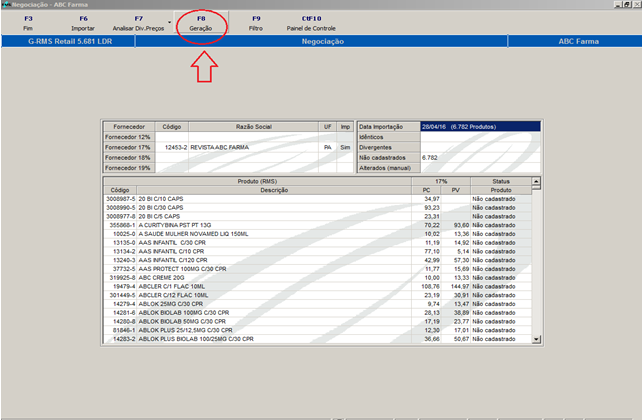The height and width of the screenshot is (420, 642).
Task: Select row ABLOK PLUS 25/12,5MG C/30 CPR
Action: (x=317, y=330)
